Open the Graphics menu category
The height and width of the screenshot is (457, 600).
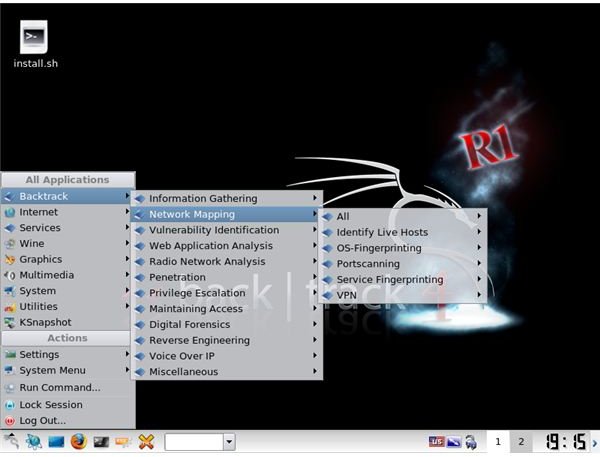tap(67, 259)
